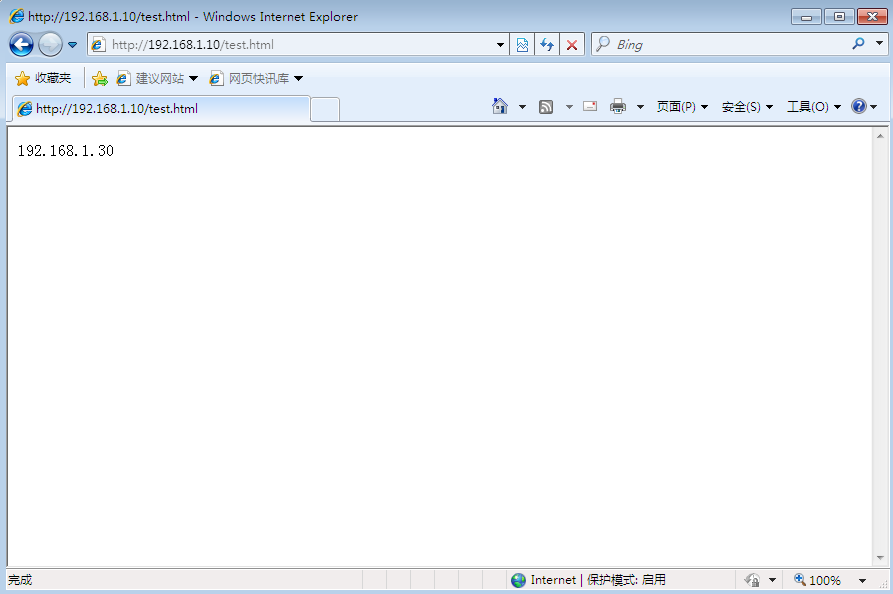
Task: Click the Print icon
Action: pos(618,106)
